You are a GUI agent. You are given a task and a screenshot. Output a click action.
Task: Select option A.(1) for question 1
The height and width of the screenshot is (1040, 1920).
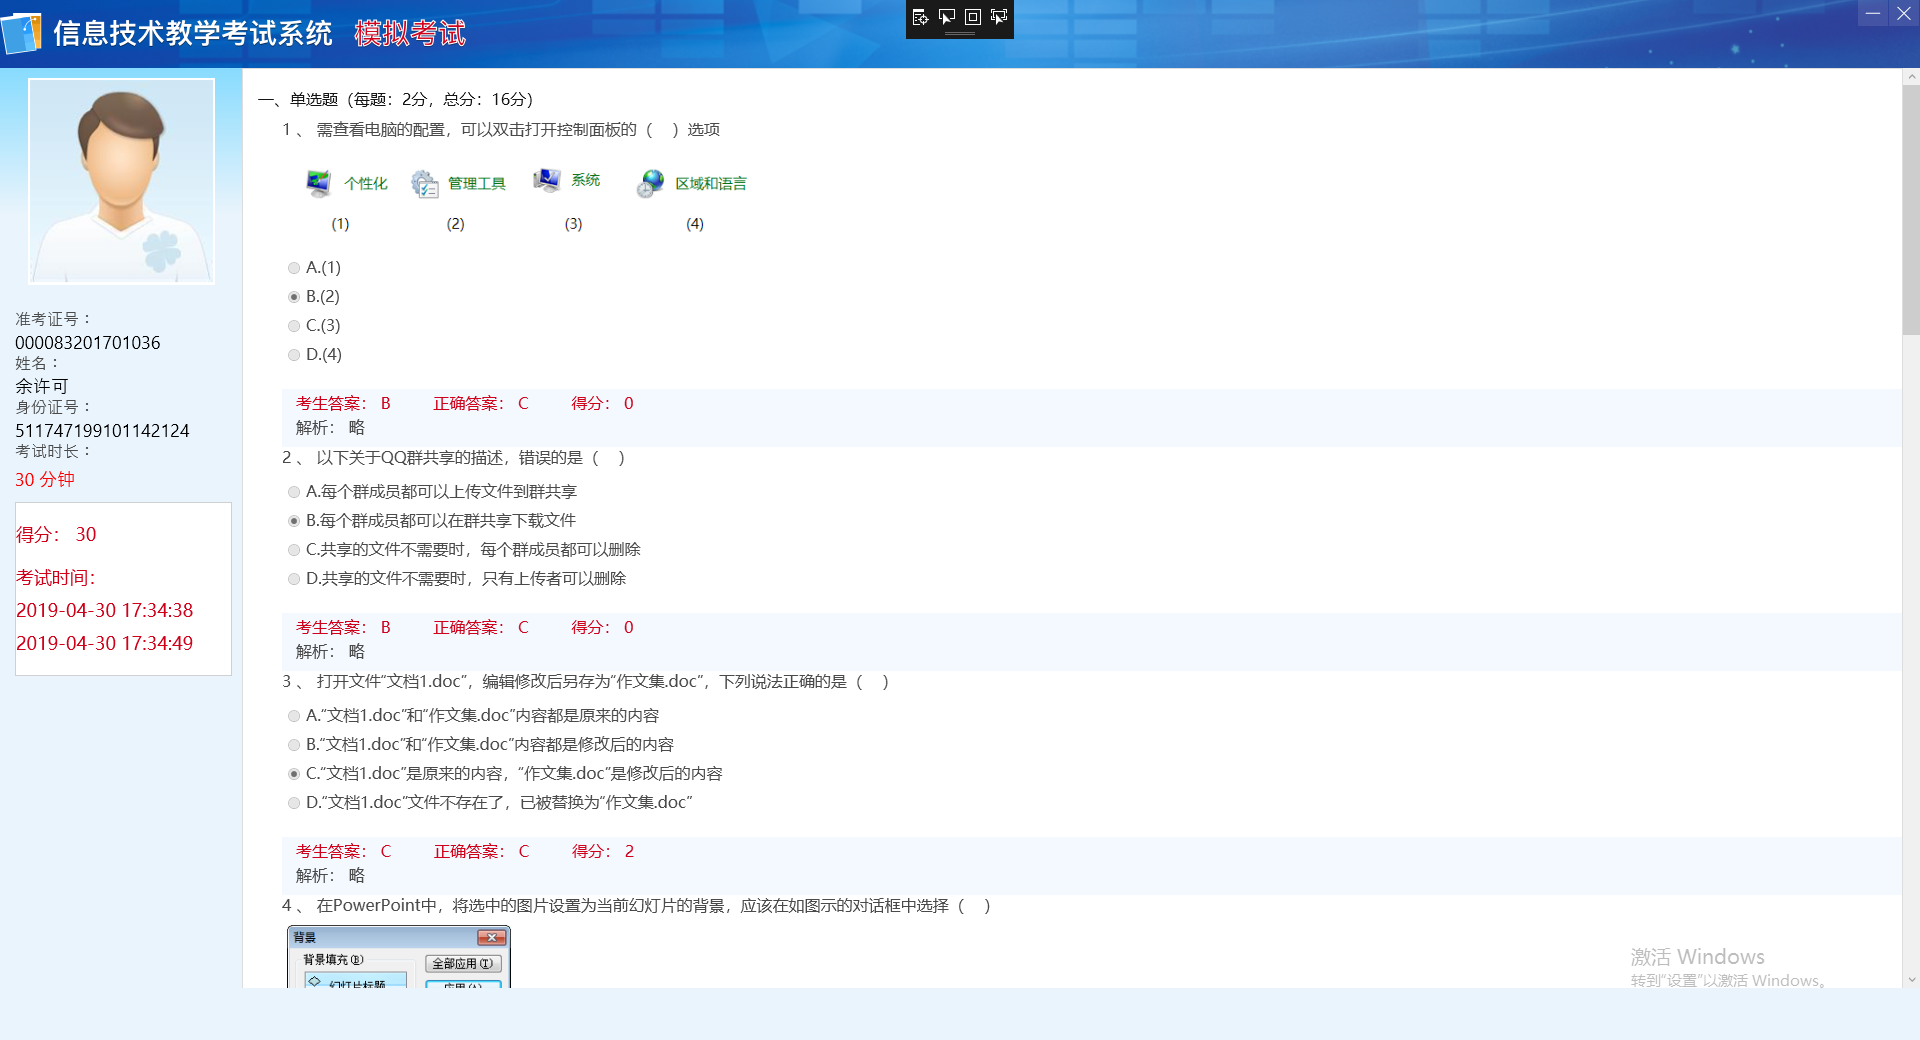coord(294,268)
